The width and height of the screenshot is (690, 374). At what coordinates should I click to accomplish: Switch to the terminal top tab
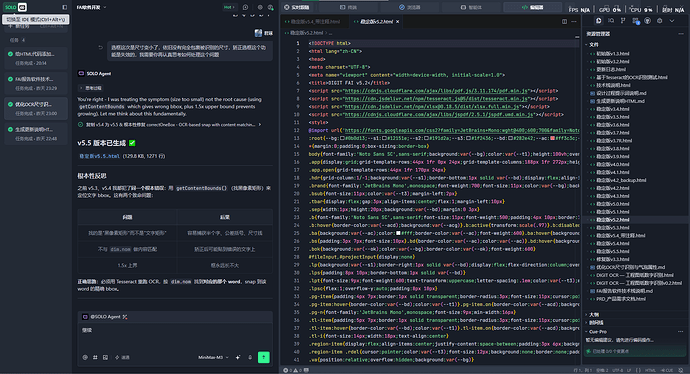point(348,7)
